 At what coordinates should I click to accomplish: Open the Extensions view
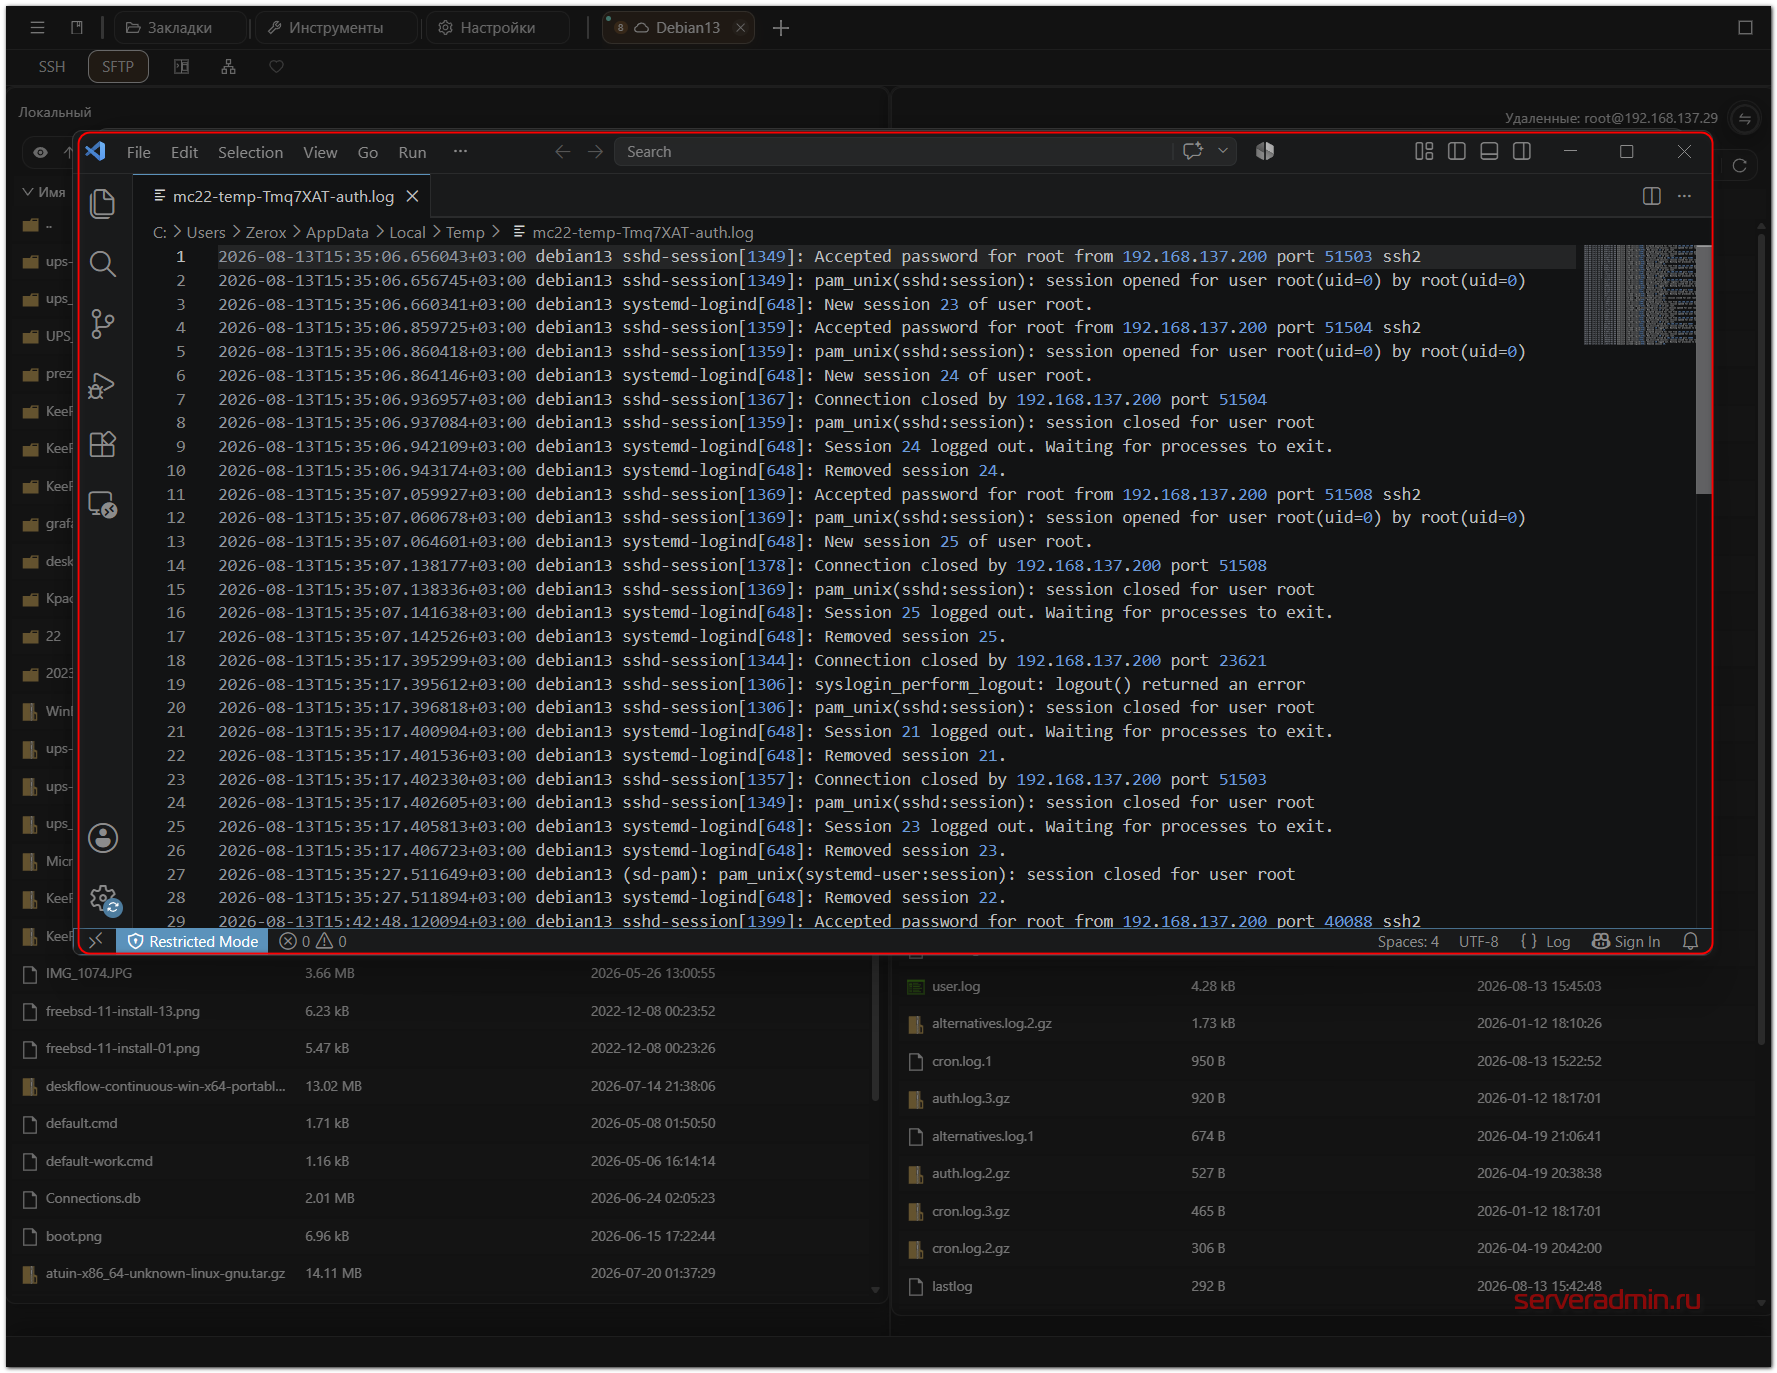(103, 444)
